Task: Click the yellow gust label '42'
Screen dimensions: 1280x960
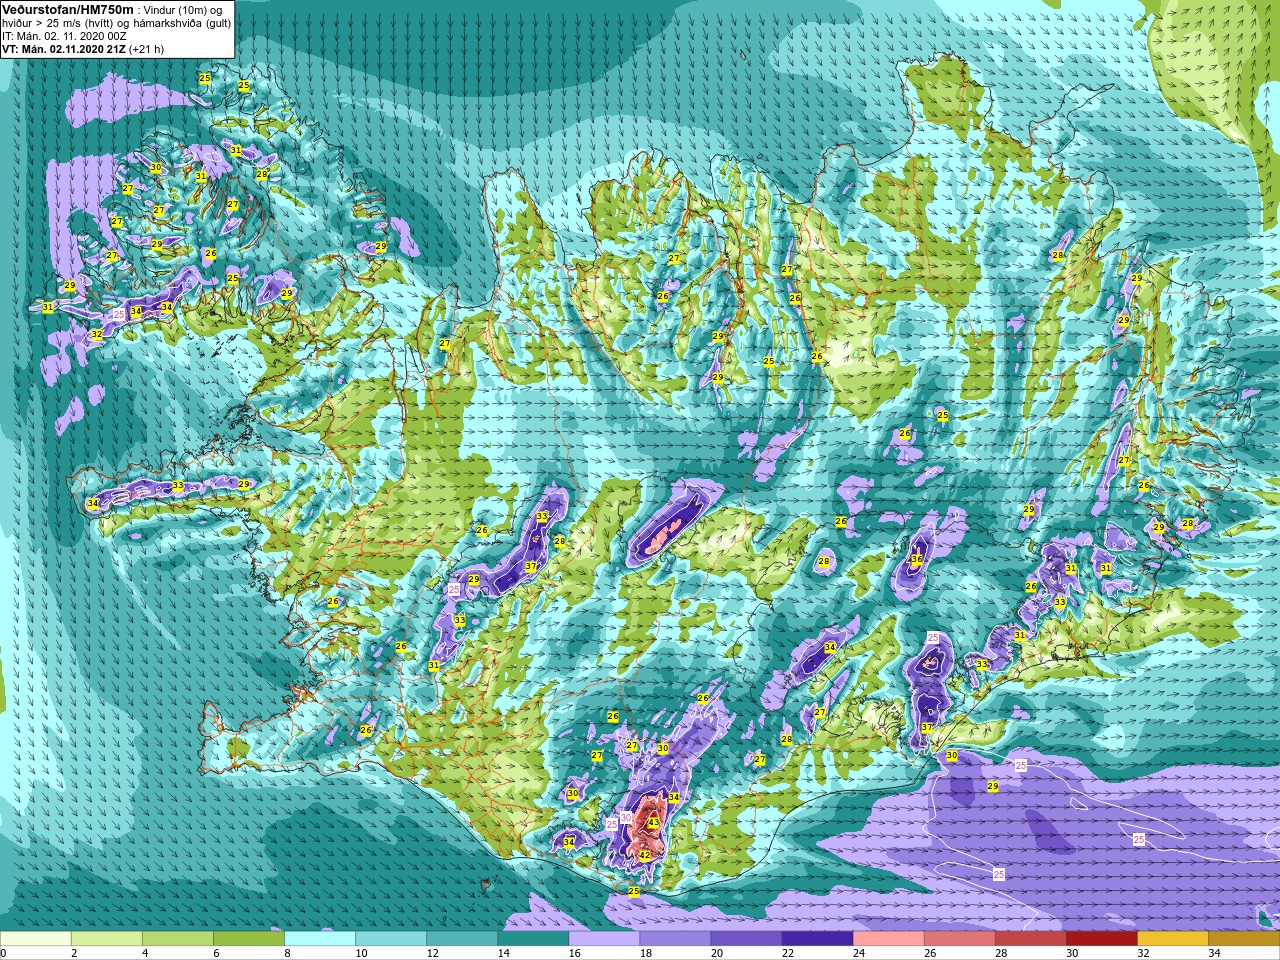Action: (645, 855)
